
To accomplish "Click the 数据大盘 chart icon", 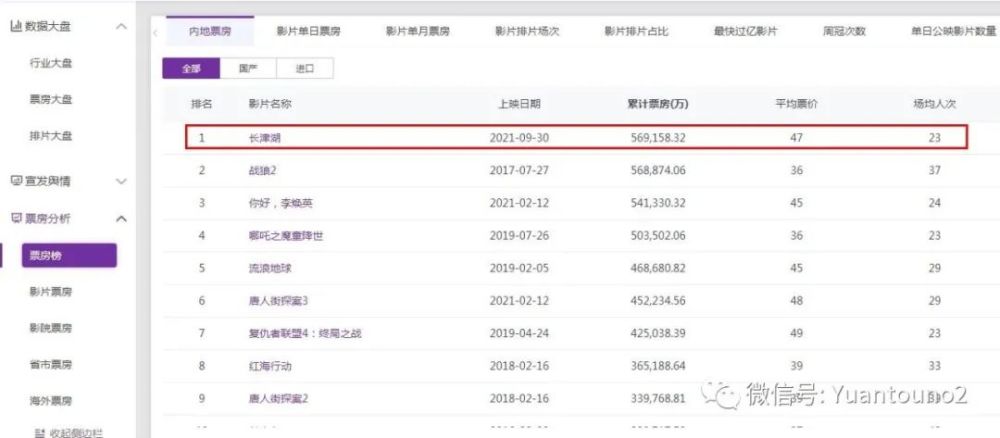I will [x=16, y=27].
